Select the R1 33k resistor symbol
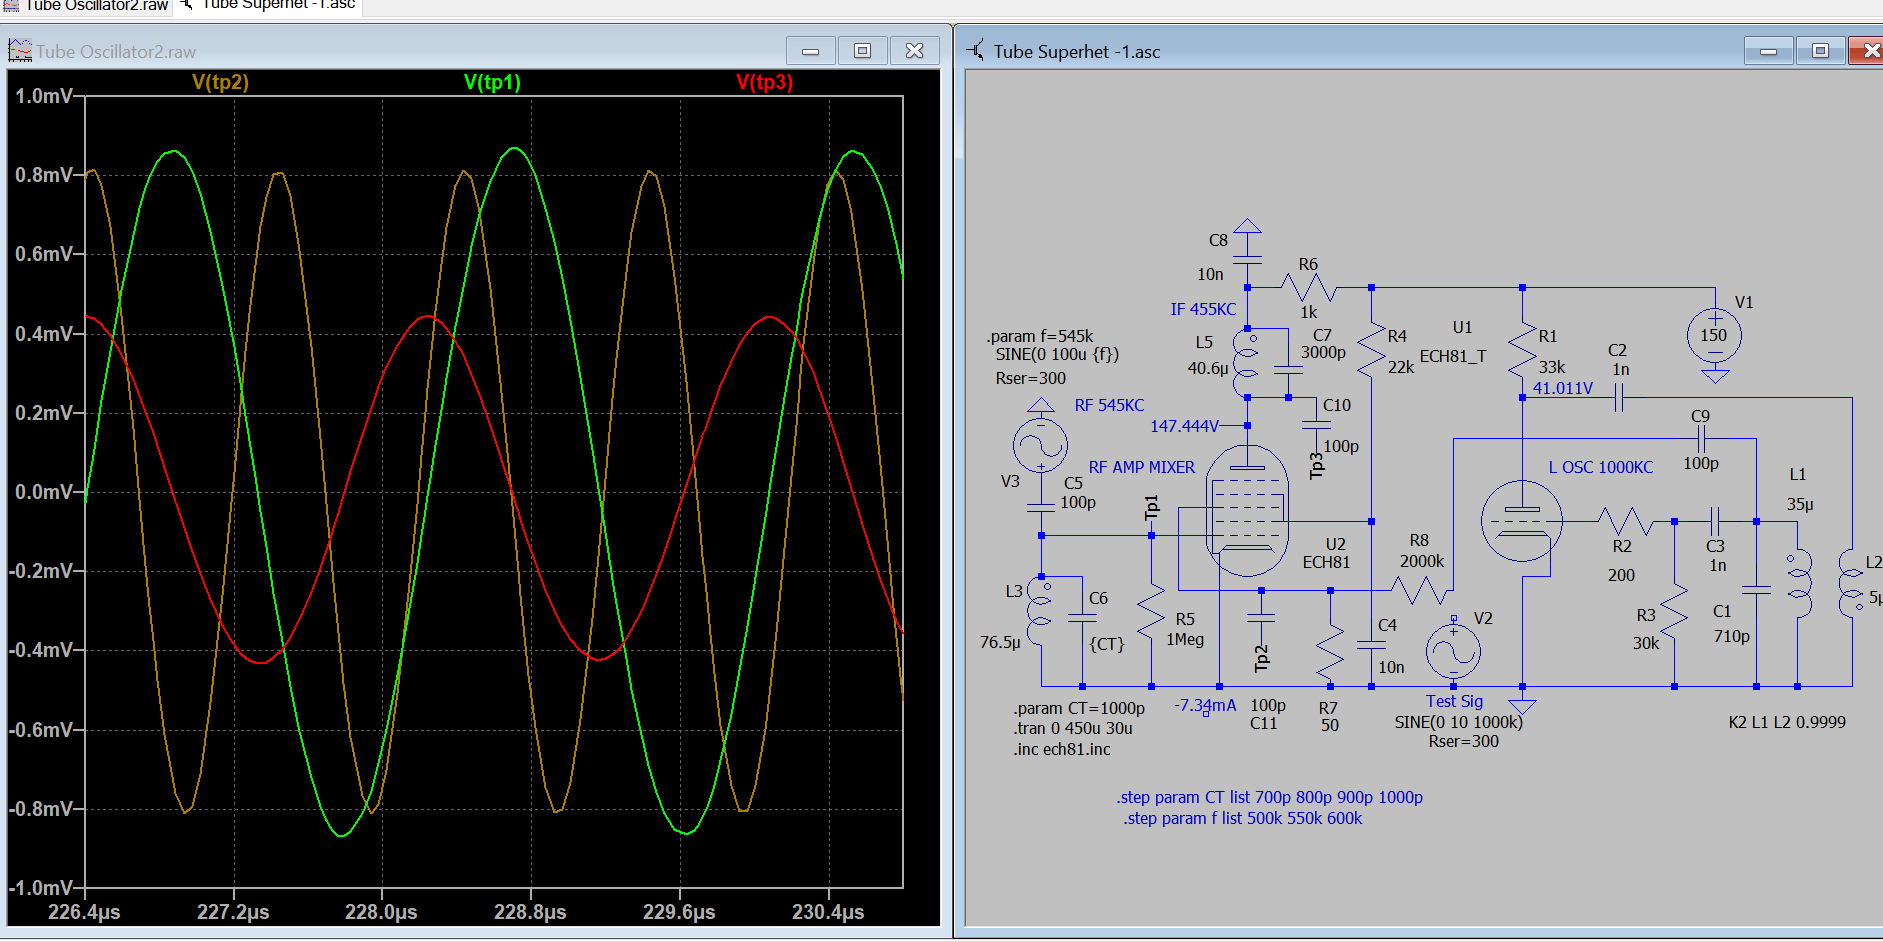Image resolution: width=1883 pixels, height=942 pixels. 1522,350
